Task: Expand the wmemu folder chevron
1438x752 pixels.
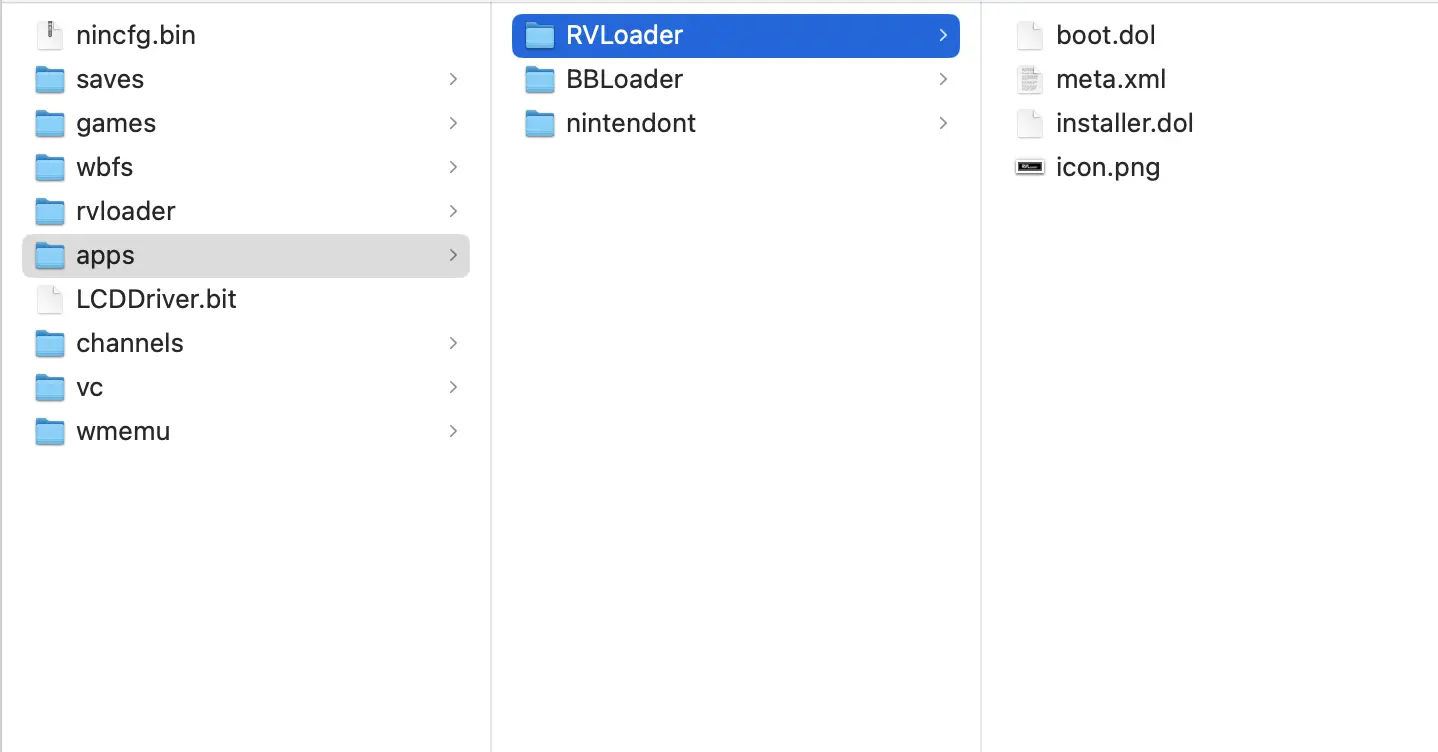Action: coord(453,431)
